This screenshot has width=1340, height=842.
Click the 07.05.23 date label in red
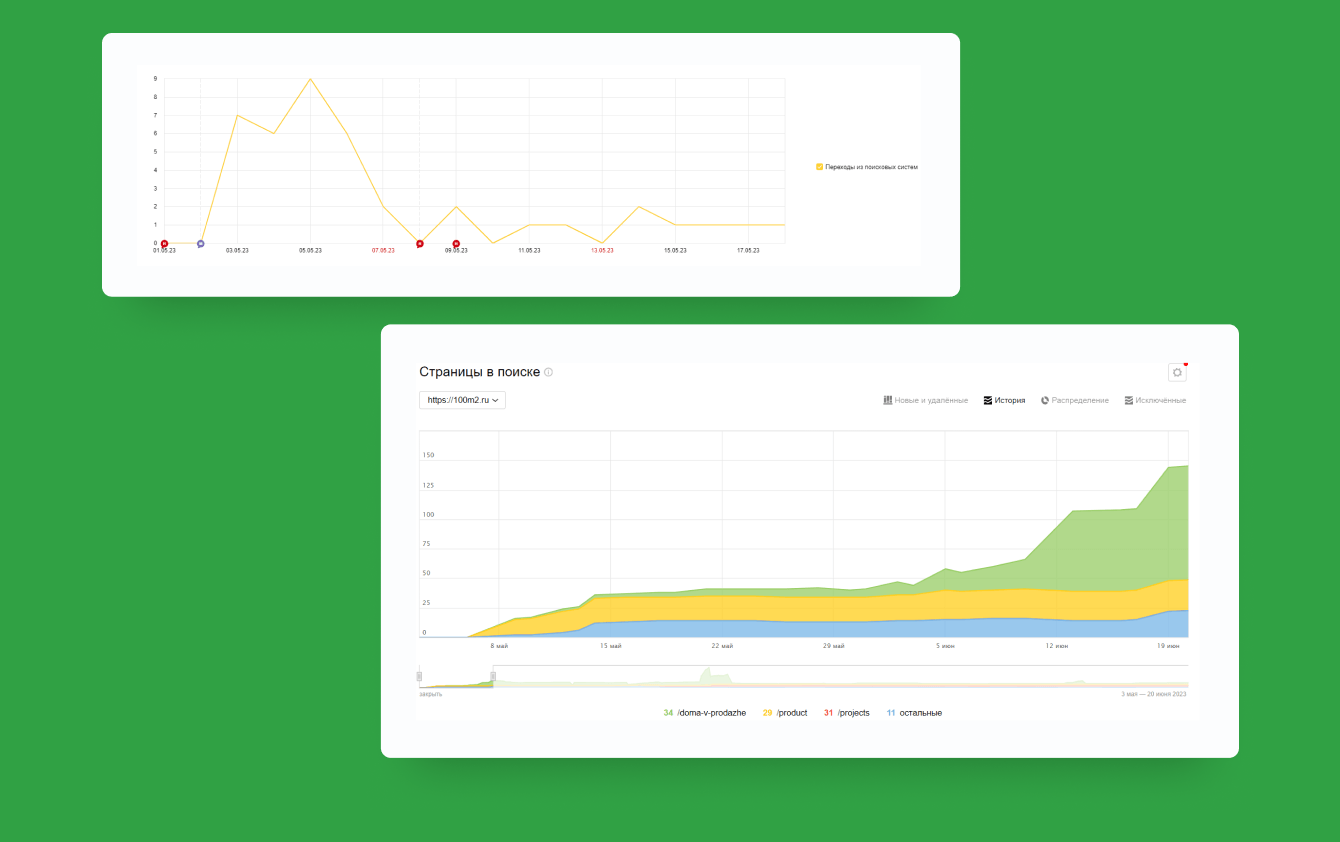(383, 250)
